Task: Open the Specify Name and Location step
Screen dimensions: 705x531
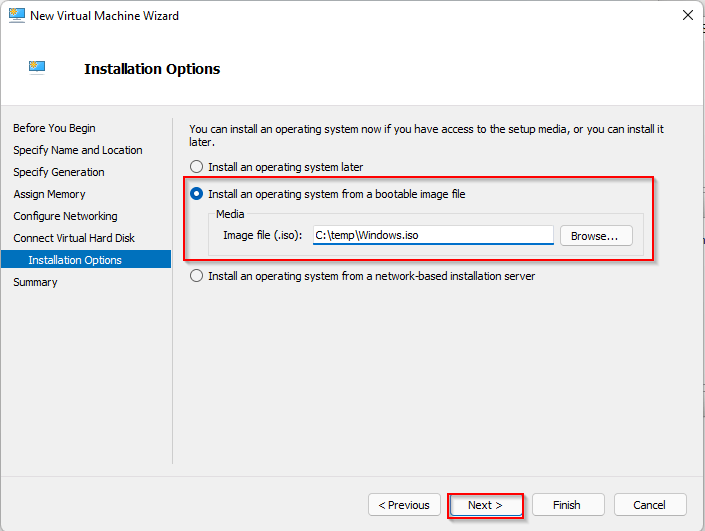Action: tap(78, 150)
